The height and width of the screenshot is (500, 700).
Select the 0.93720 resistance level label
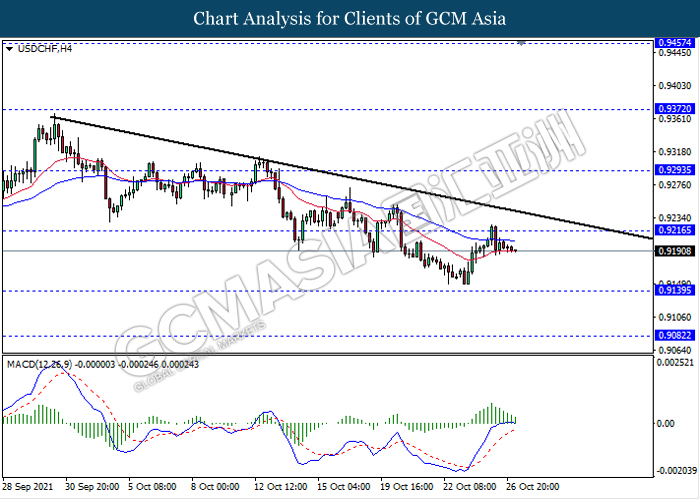675,109
